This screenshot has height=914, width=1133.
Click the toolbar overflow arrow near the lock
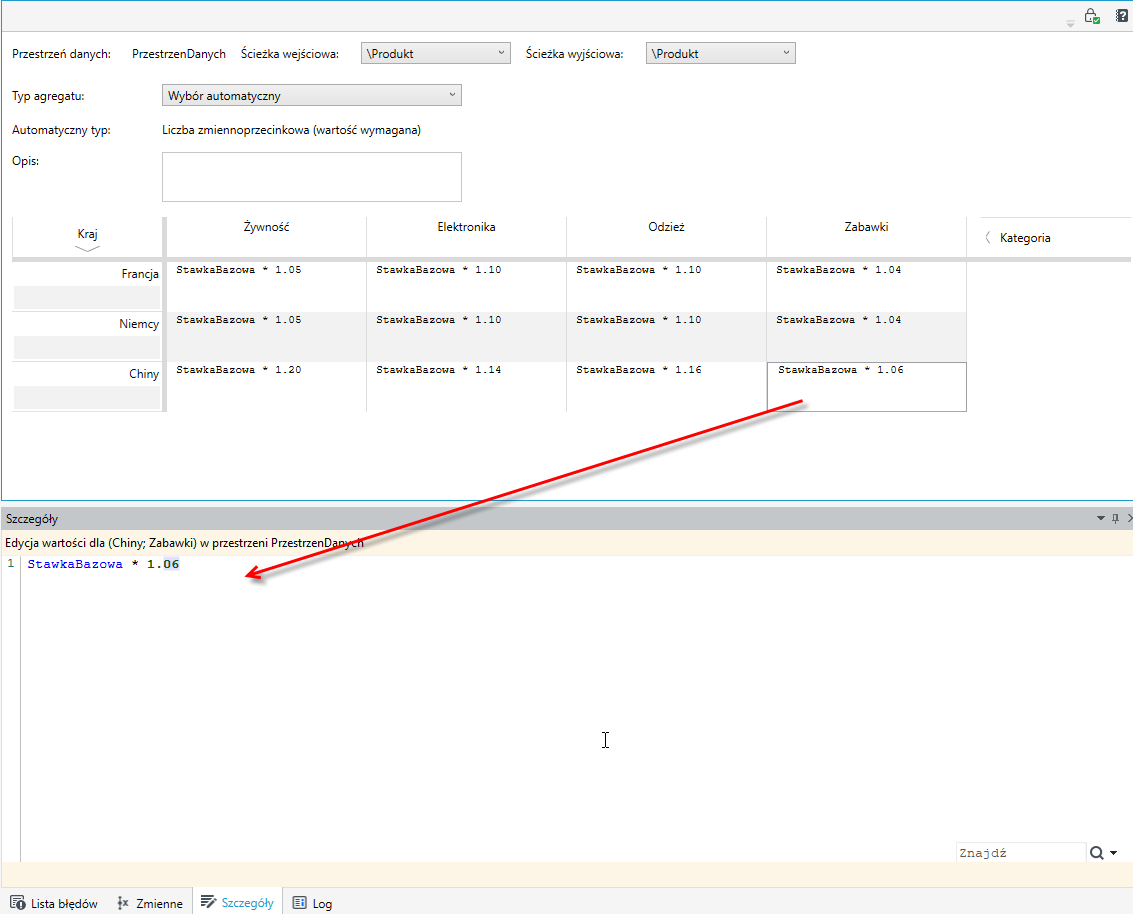pyautogui.click(x=1070, y=24)
